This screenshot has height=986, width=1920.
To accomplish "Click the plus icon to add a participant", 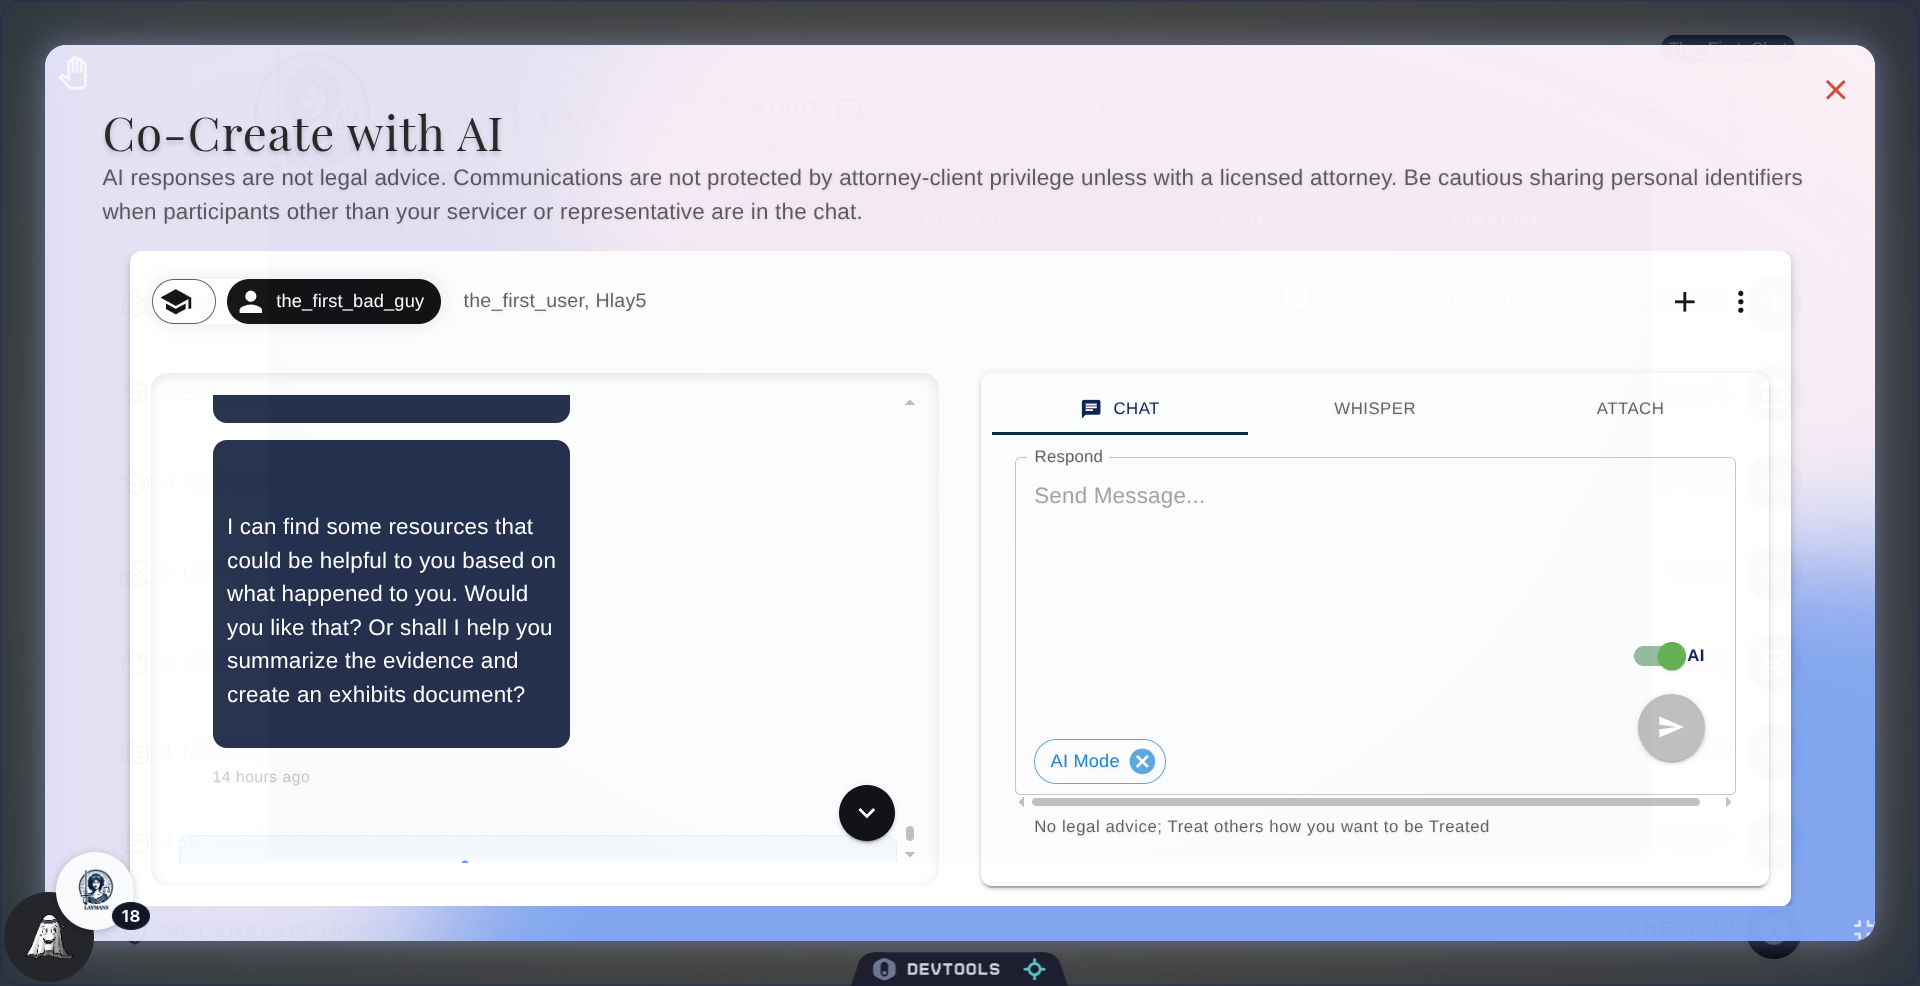I will 1685,301.
